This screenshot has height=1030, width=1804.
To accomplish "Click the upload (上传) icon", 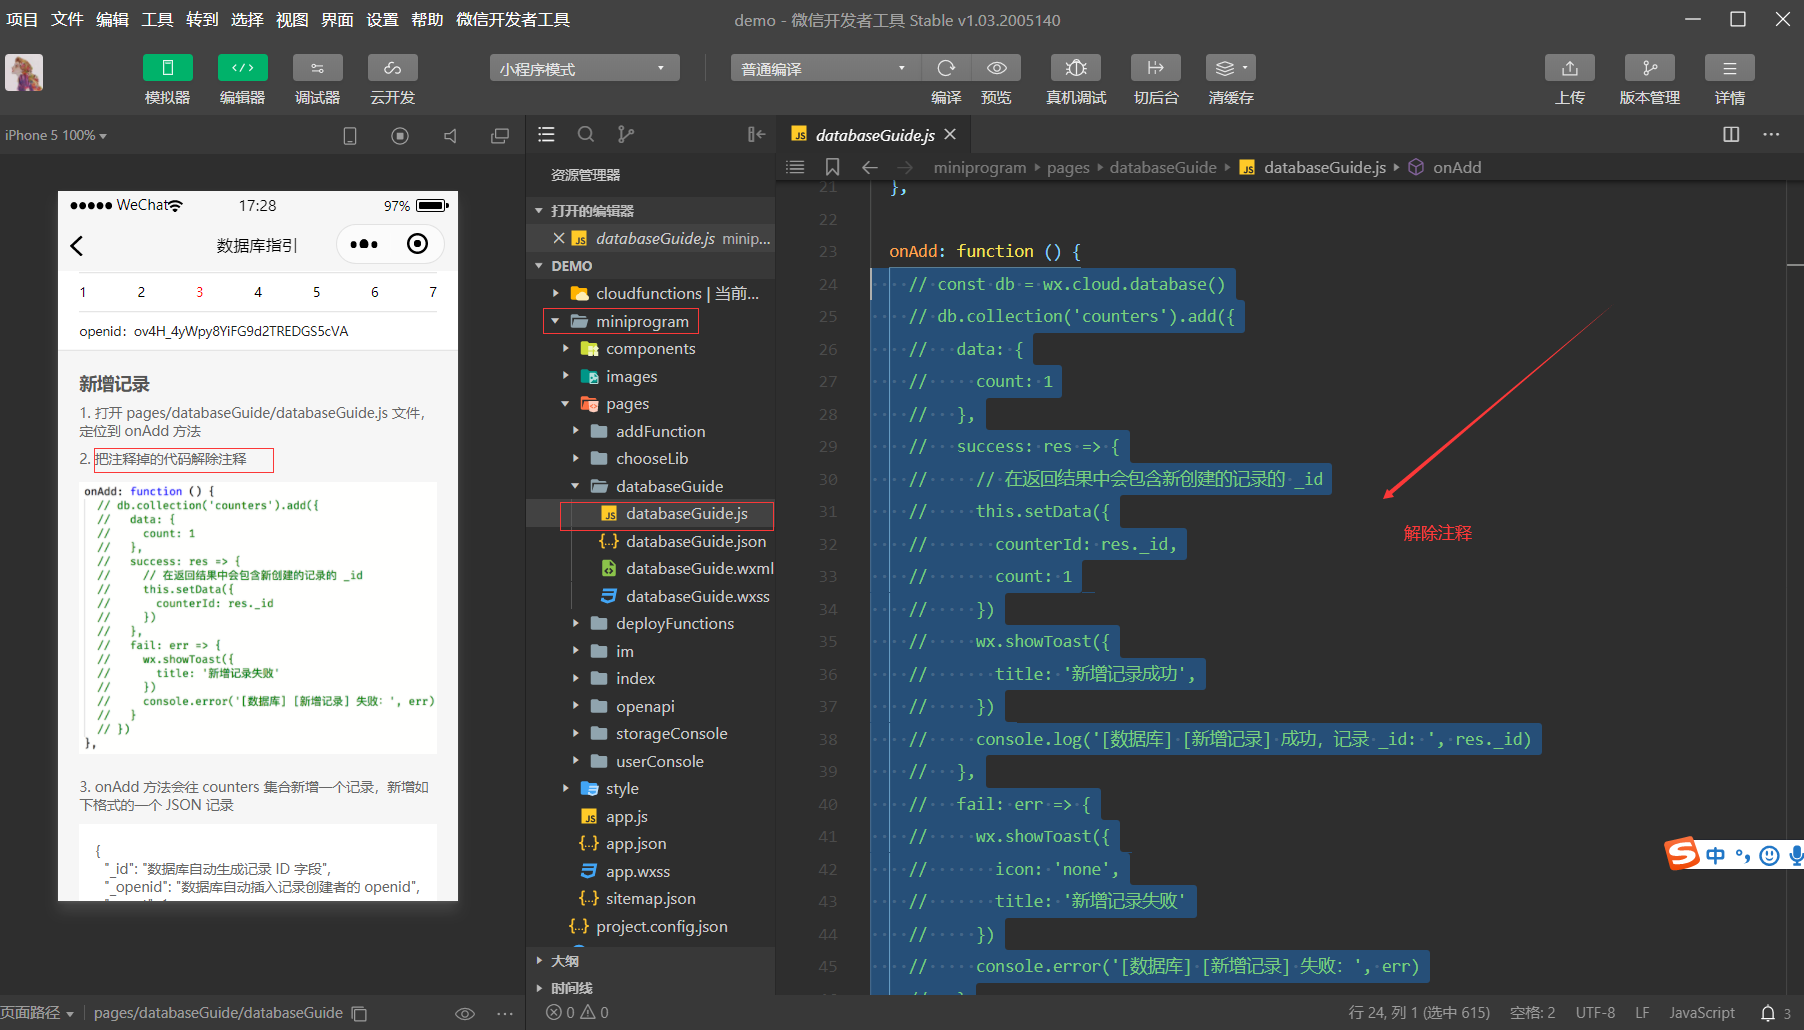I will (1570, 68).
